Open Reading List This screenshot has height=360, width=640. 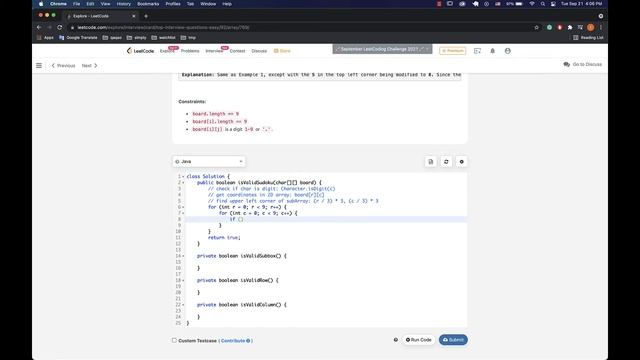pos(588,38)
